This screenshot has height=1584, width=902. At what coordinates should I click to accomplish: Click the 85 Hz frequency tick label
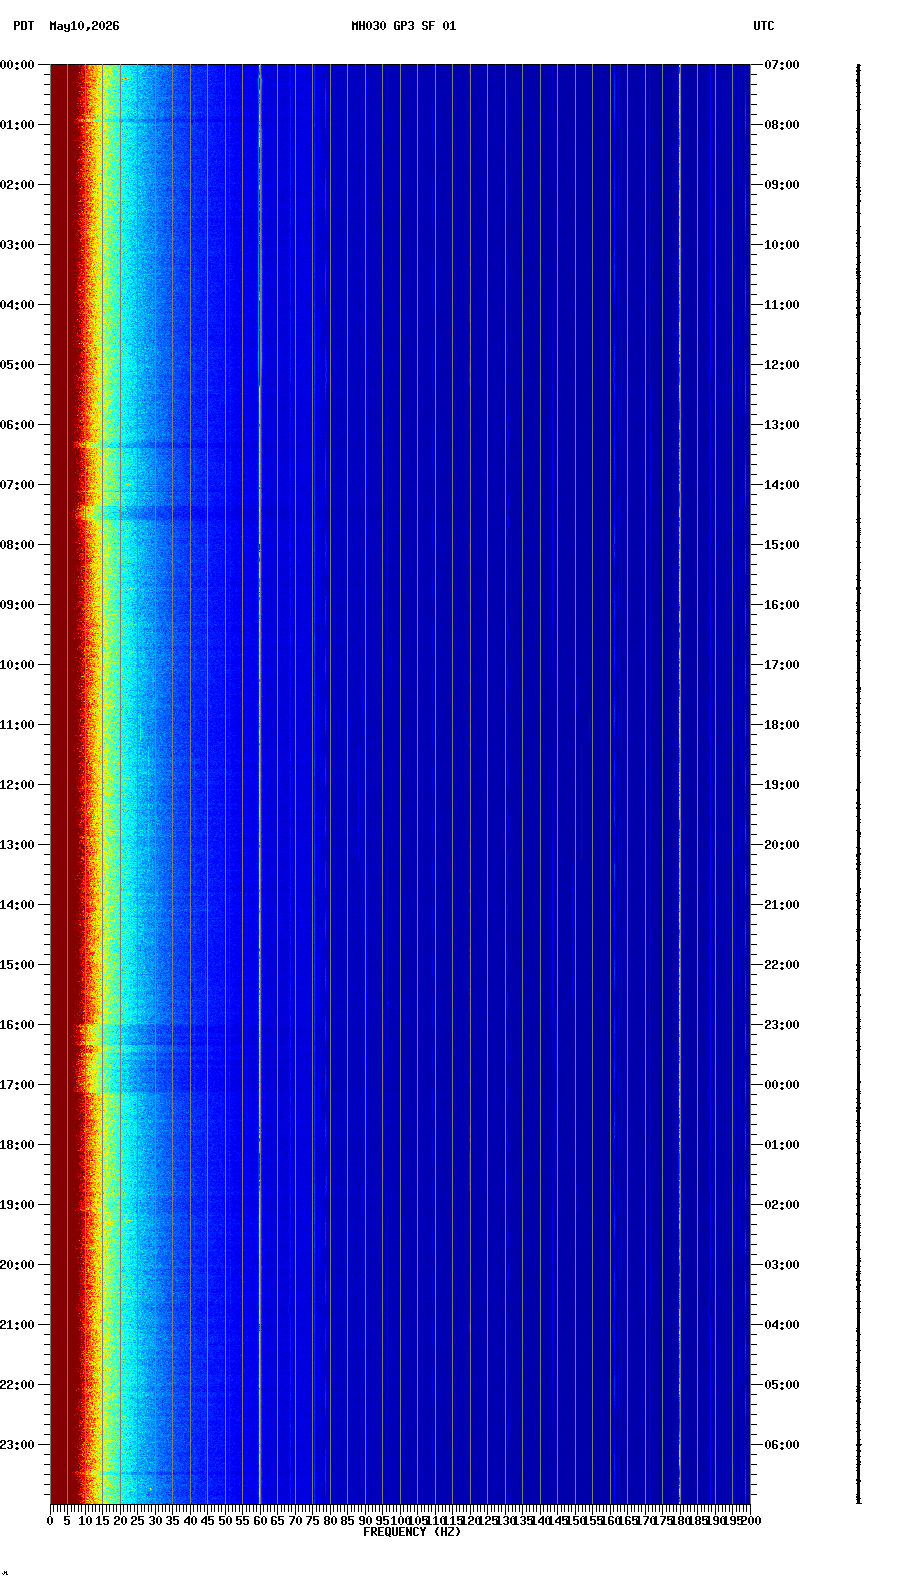click(347, 1521)
